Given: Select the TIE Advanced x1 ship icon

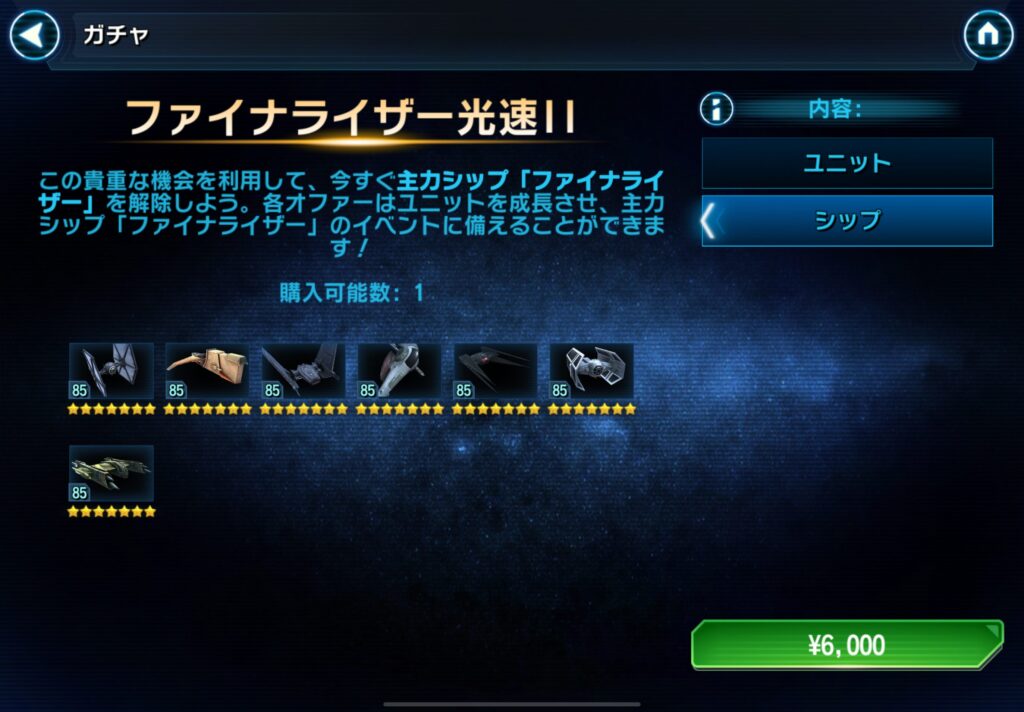Looking at the screenshot, I should pos(591,371).
